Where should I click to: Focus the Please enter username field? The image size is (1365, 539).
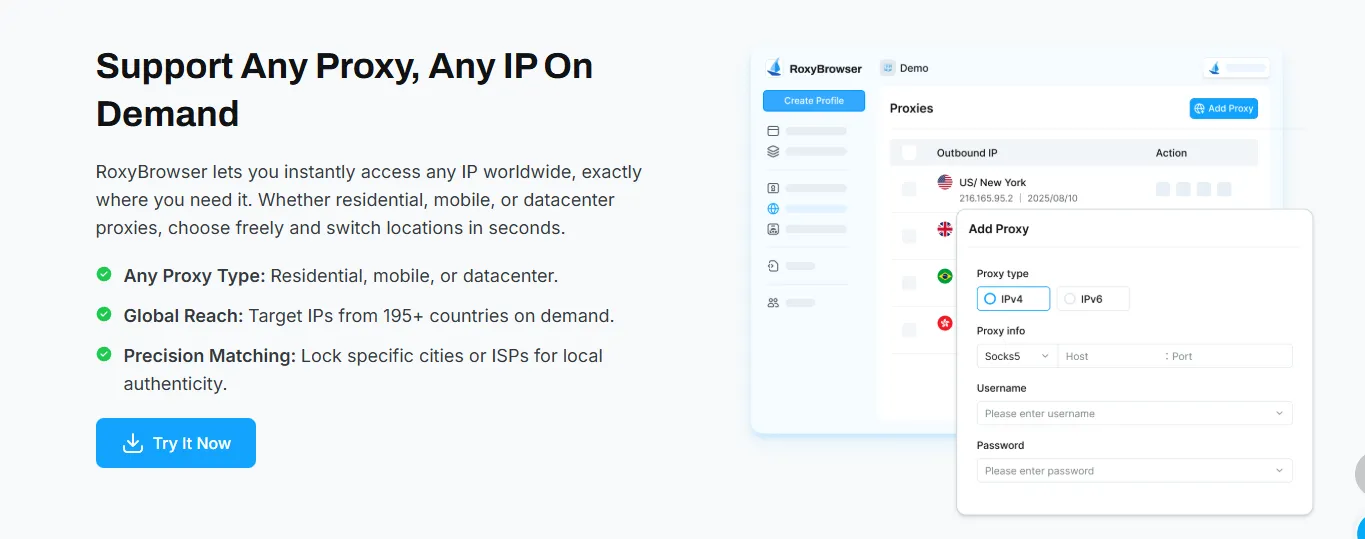(x=1134, y=413)
